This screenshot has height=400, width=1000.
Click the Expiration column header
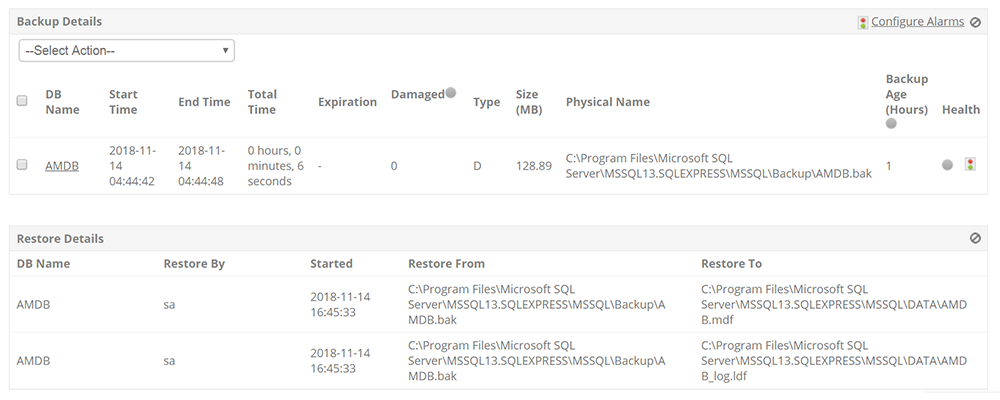click(347, 102)
